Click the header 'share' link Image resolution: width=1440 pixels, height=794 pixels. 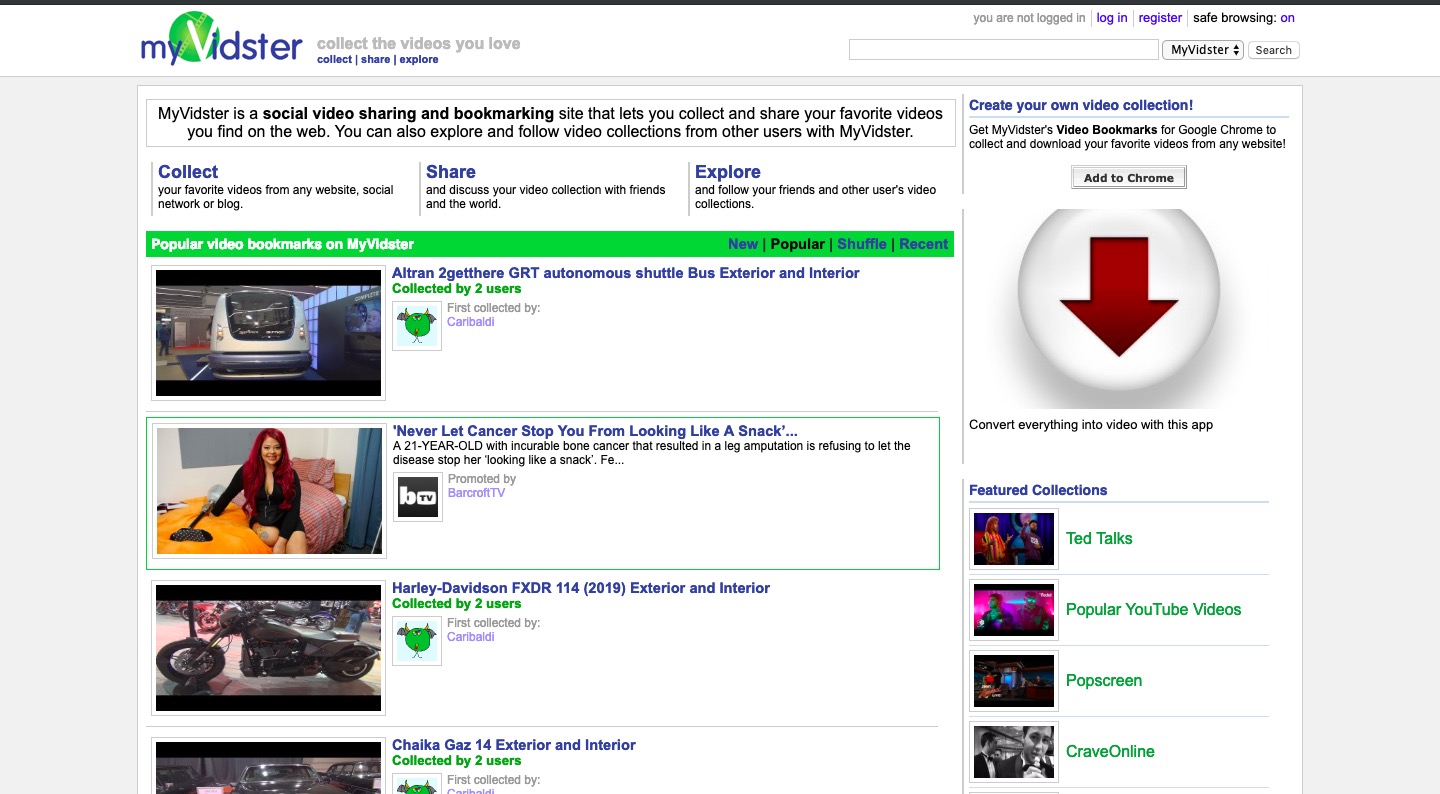coord(375,60)
